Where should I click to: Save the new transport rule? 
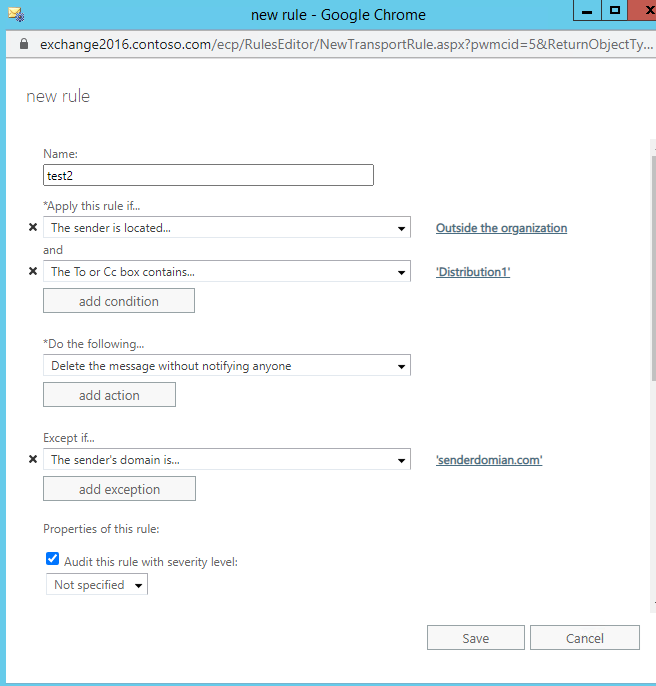pyautogui.click(x=475, y=639)
